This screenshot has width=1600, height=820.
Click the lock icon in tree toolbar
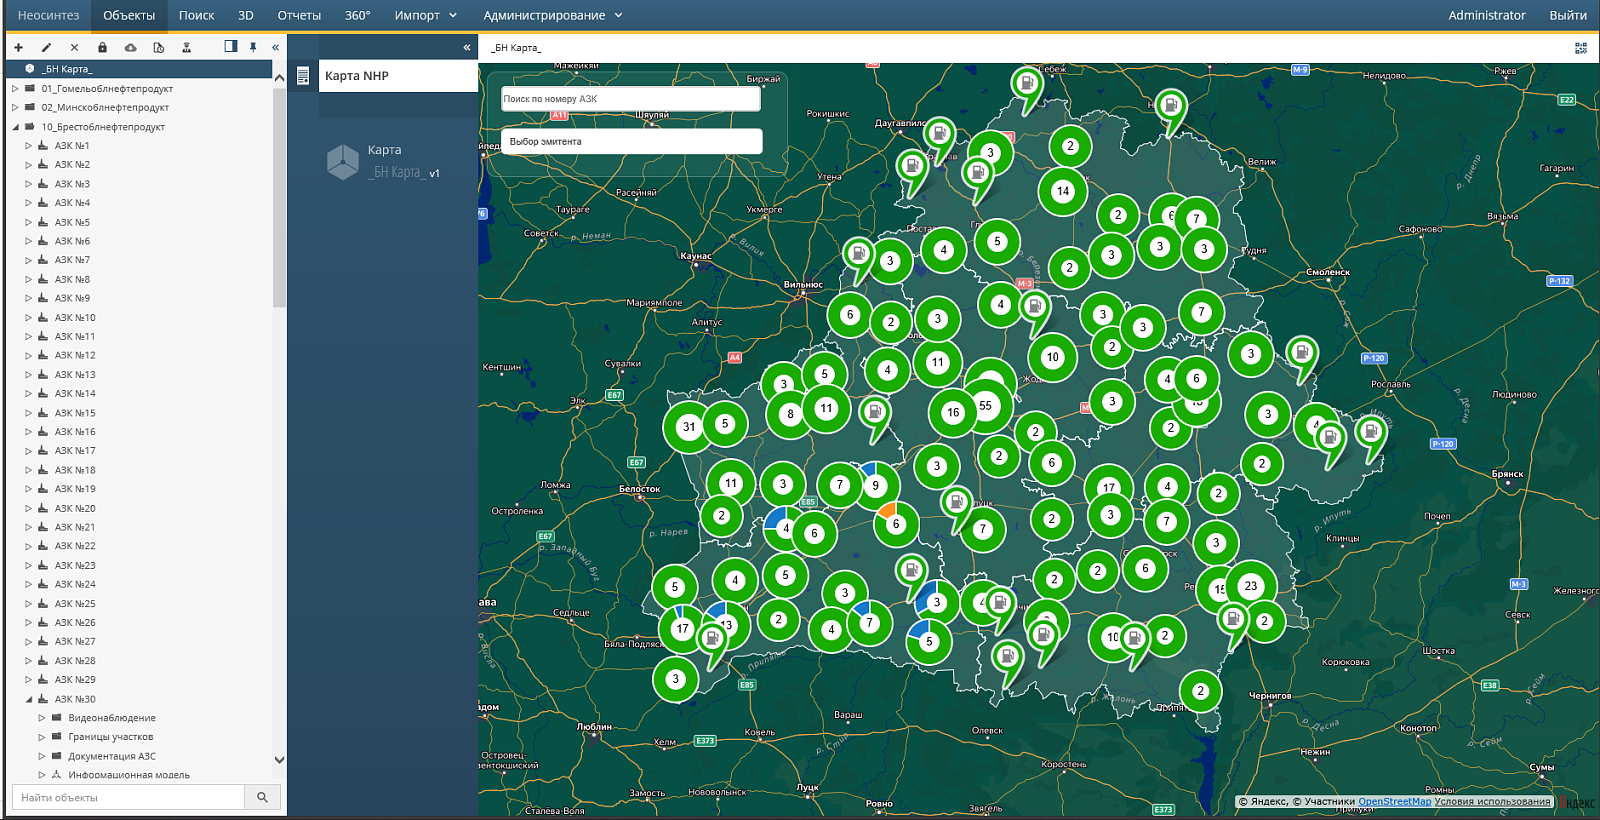[102, 47]
